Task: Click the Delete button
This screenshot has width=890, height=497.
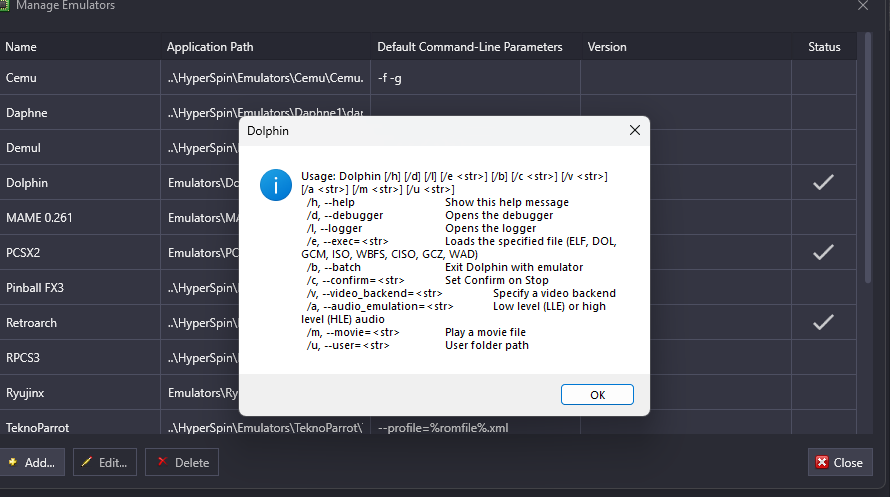Action: pos(182,462)
